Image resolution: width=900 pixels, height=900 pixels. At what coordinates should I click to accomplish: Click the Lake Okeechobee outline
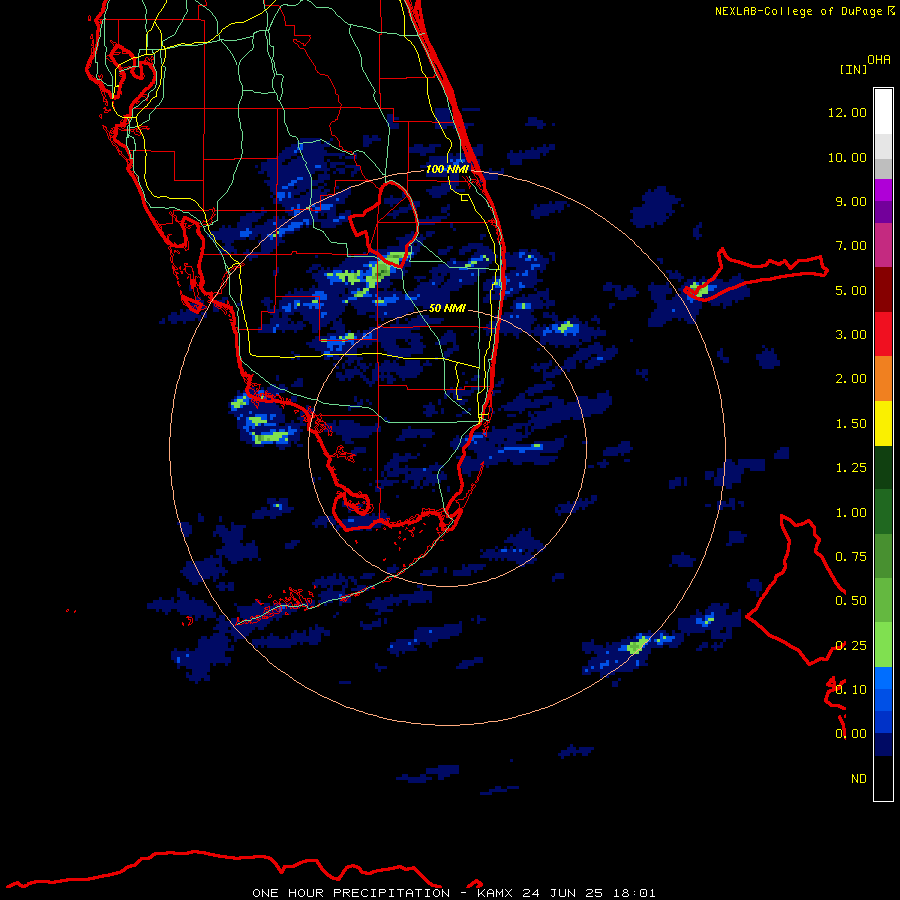(383, 224)
